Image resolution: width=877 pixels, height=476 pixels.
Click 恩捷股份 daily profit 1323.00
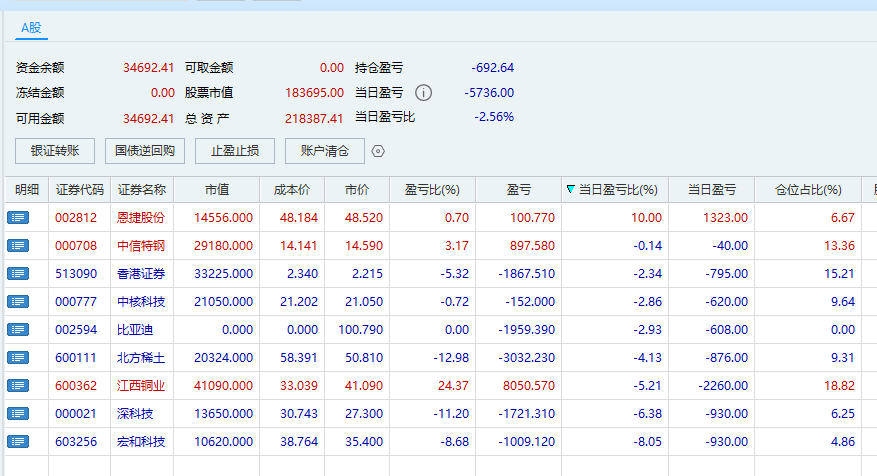(x=725, y=218)
